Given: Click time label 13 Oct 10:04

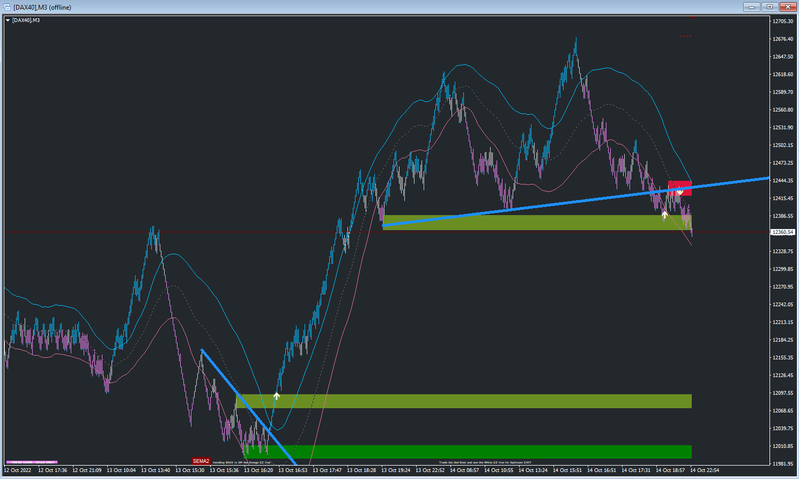Looking at the screenshot, I should [x=121, y=470].
